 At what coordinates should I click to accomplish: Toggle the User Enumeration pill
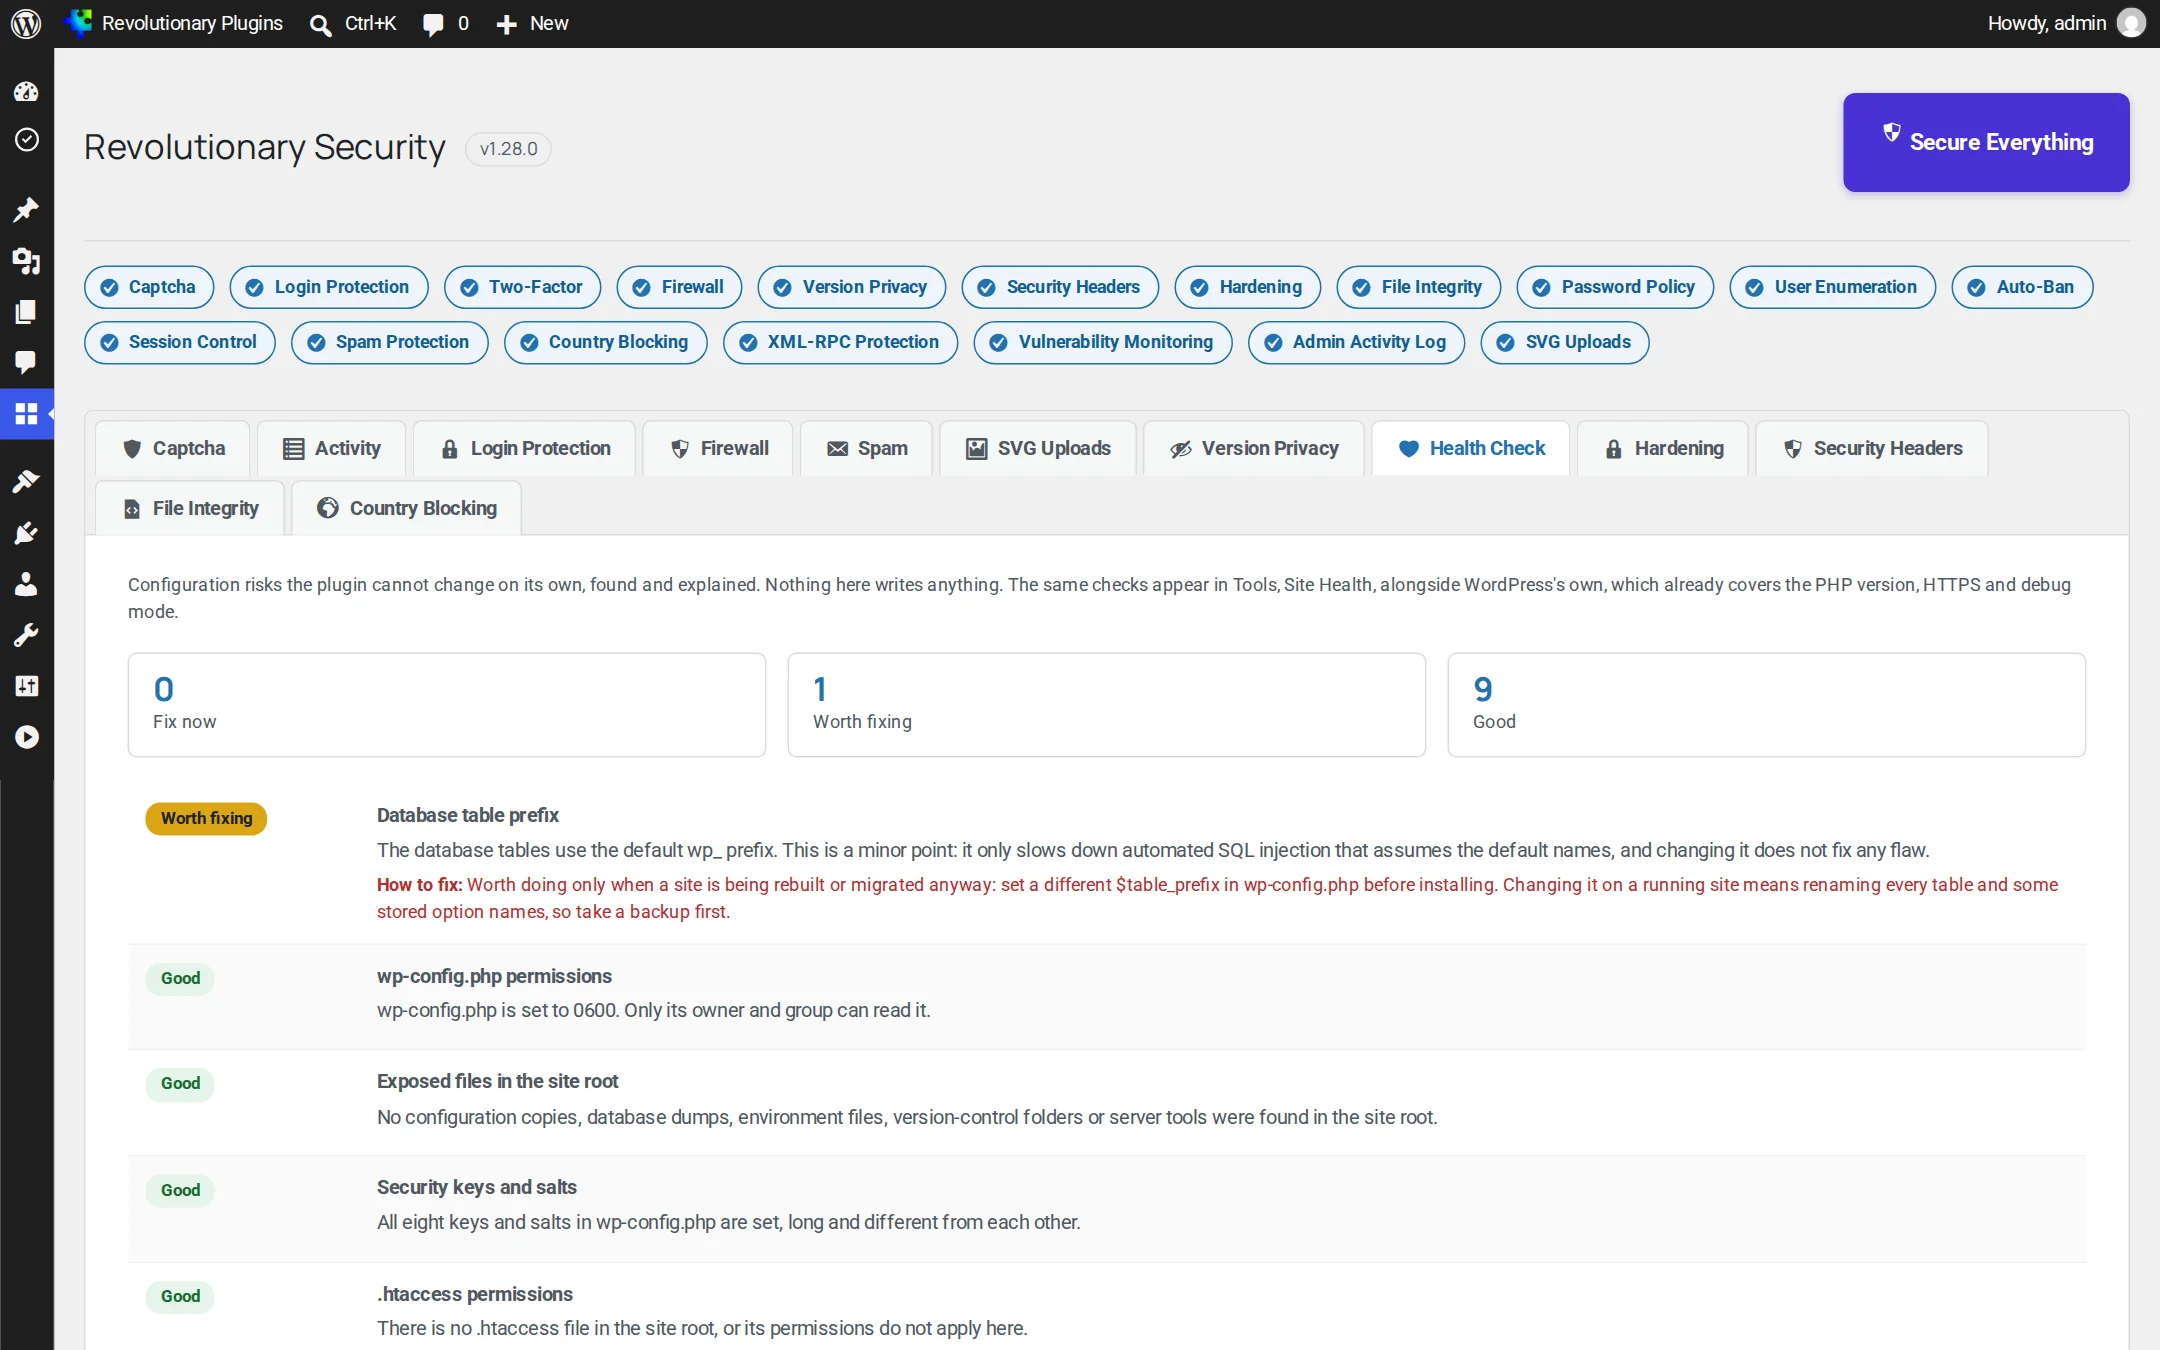[x=1832, y=287]
